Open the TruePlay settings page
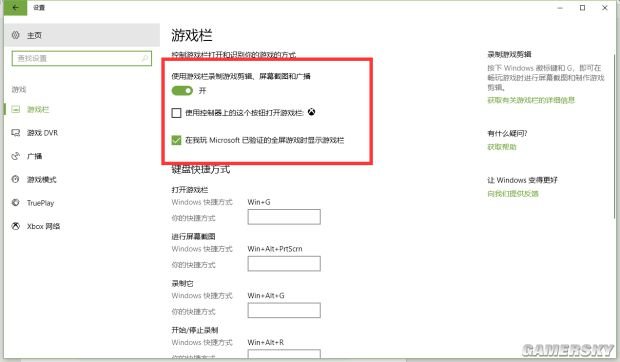620x362 pixels. [82, 203]
